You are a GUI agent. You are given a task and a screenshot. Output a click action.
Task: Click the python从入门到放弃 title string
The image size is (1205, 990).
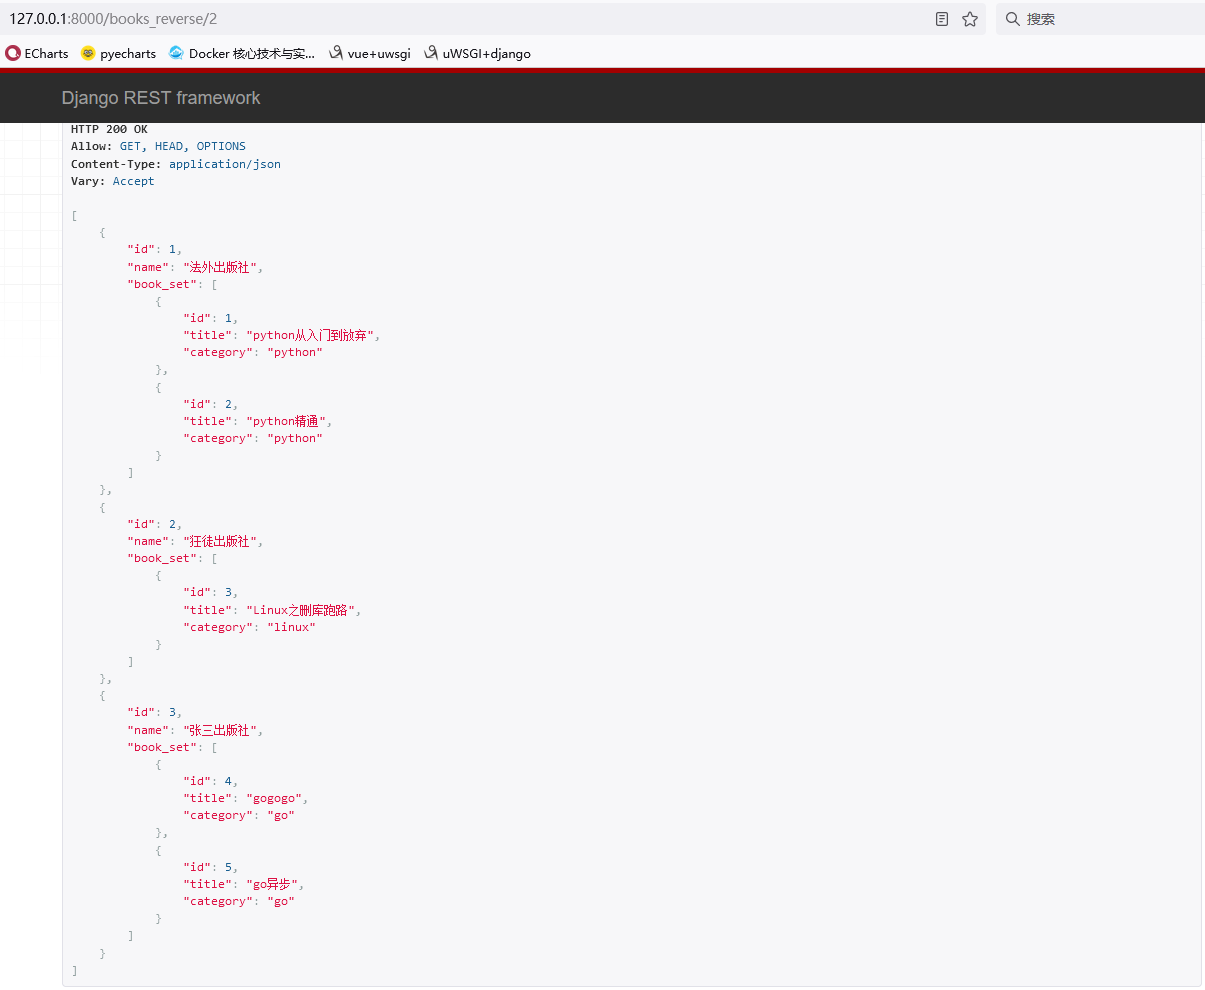(313, 335)
